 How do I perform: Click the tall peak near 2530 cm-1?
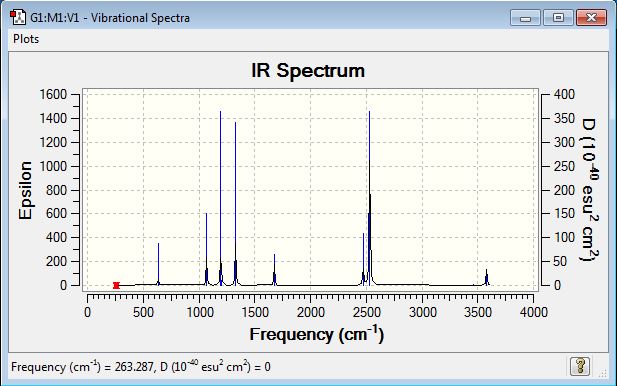369,197
